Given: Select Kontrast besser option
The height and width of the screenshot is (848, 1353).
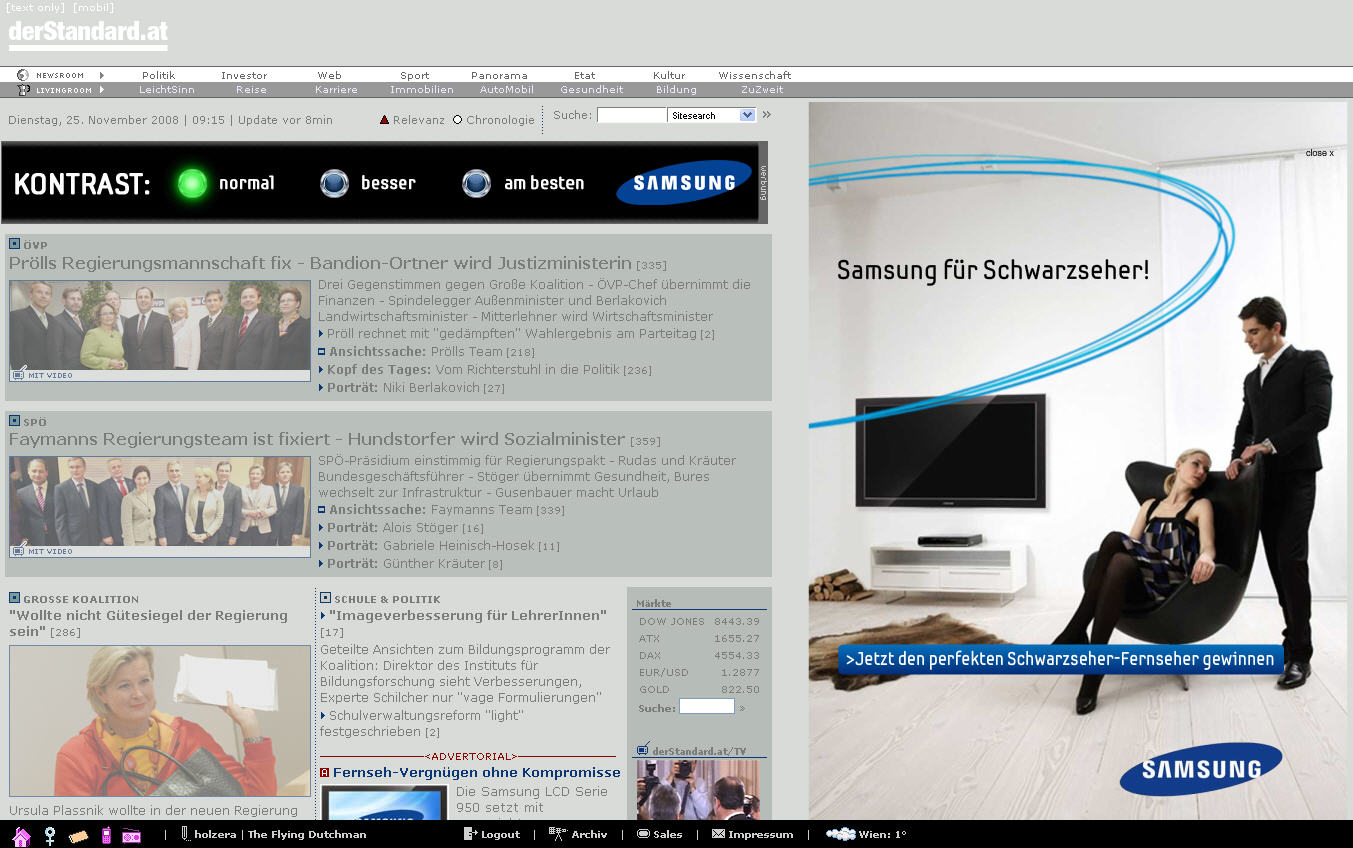Looking at the screenshot, I should (x=334, y=183).
